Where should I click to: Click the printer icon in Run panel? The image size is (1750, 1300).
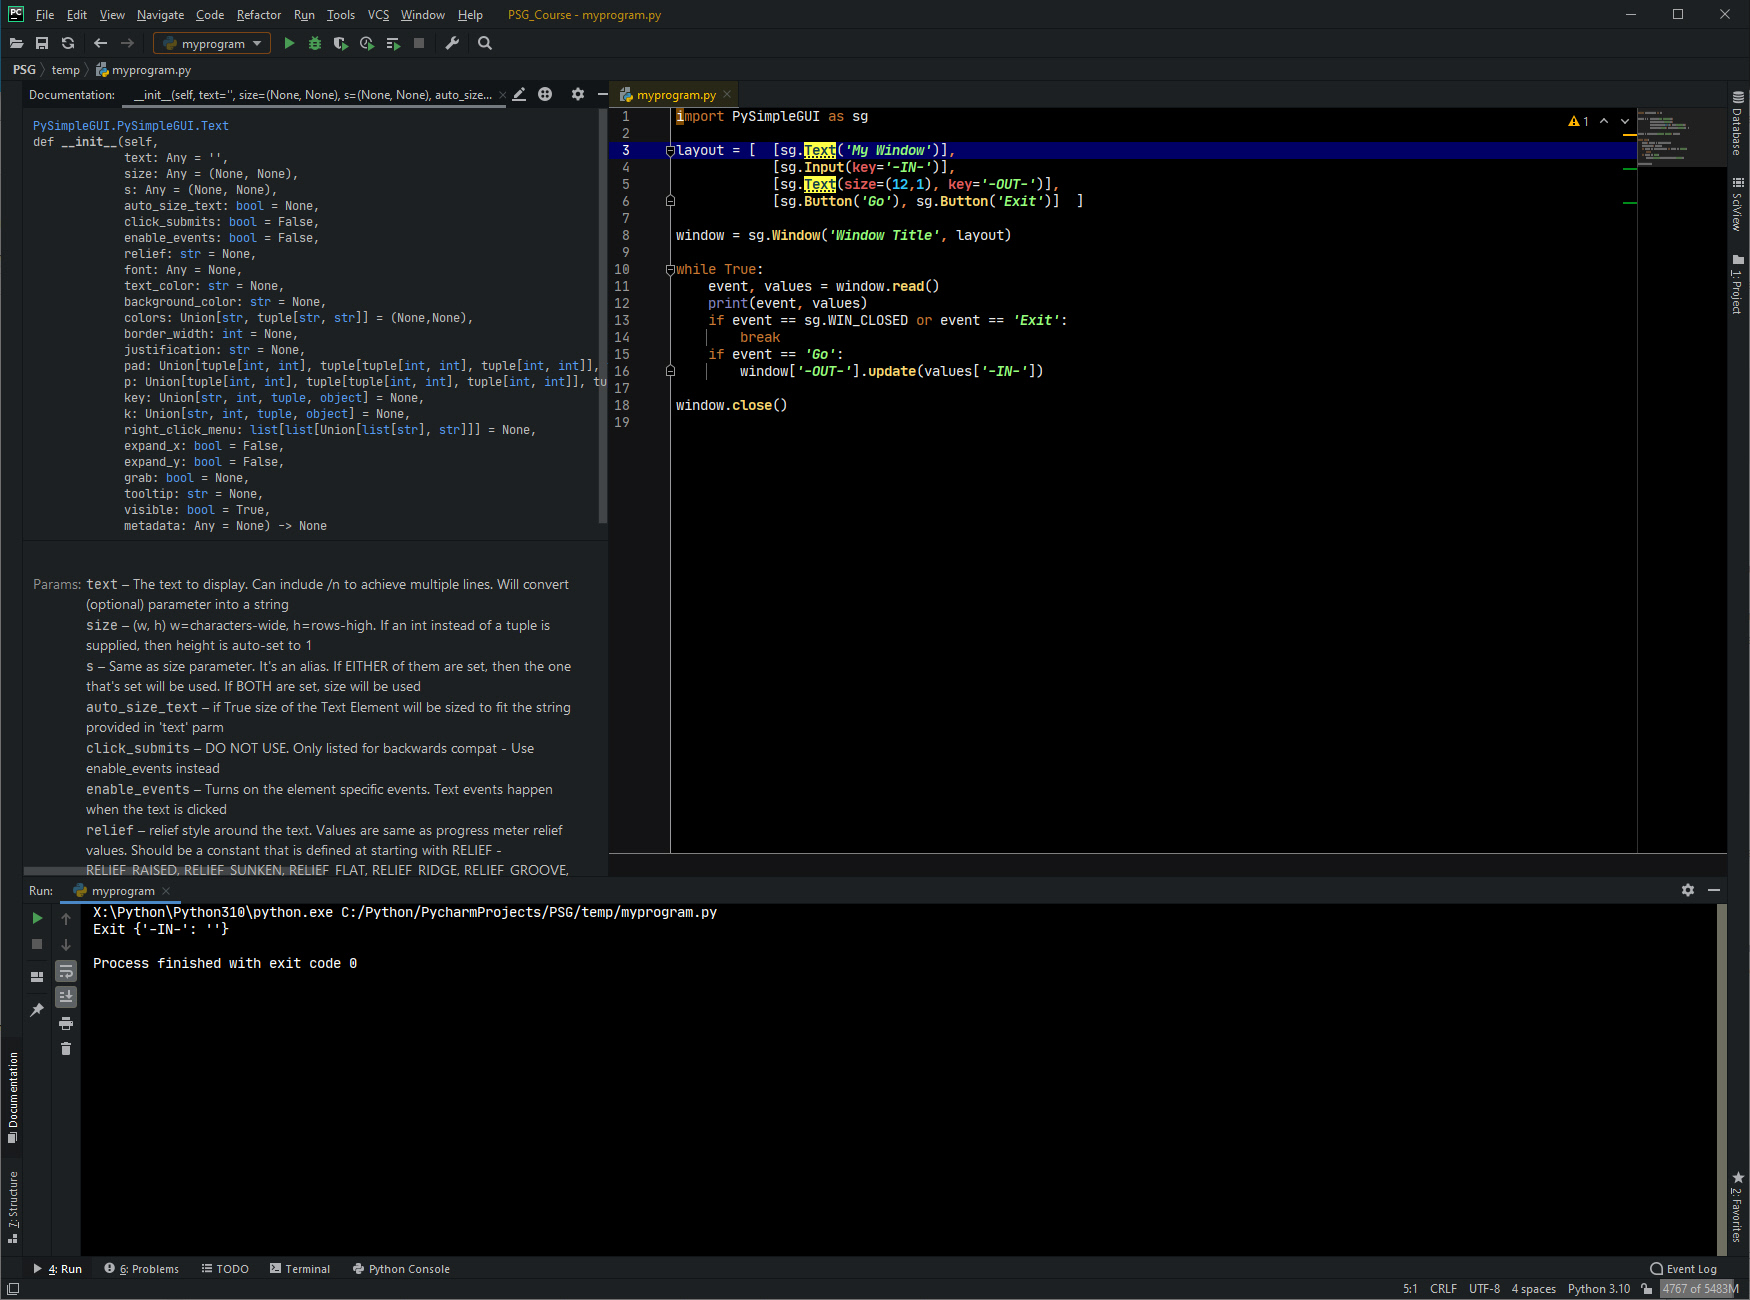[66, 1023]
